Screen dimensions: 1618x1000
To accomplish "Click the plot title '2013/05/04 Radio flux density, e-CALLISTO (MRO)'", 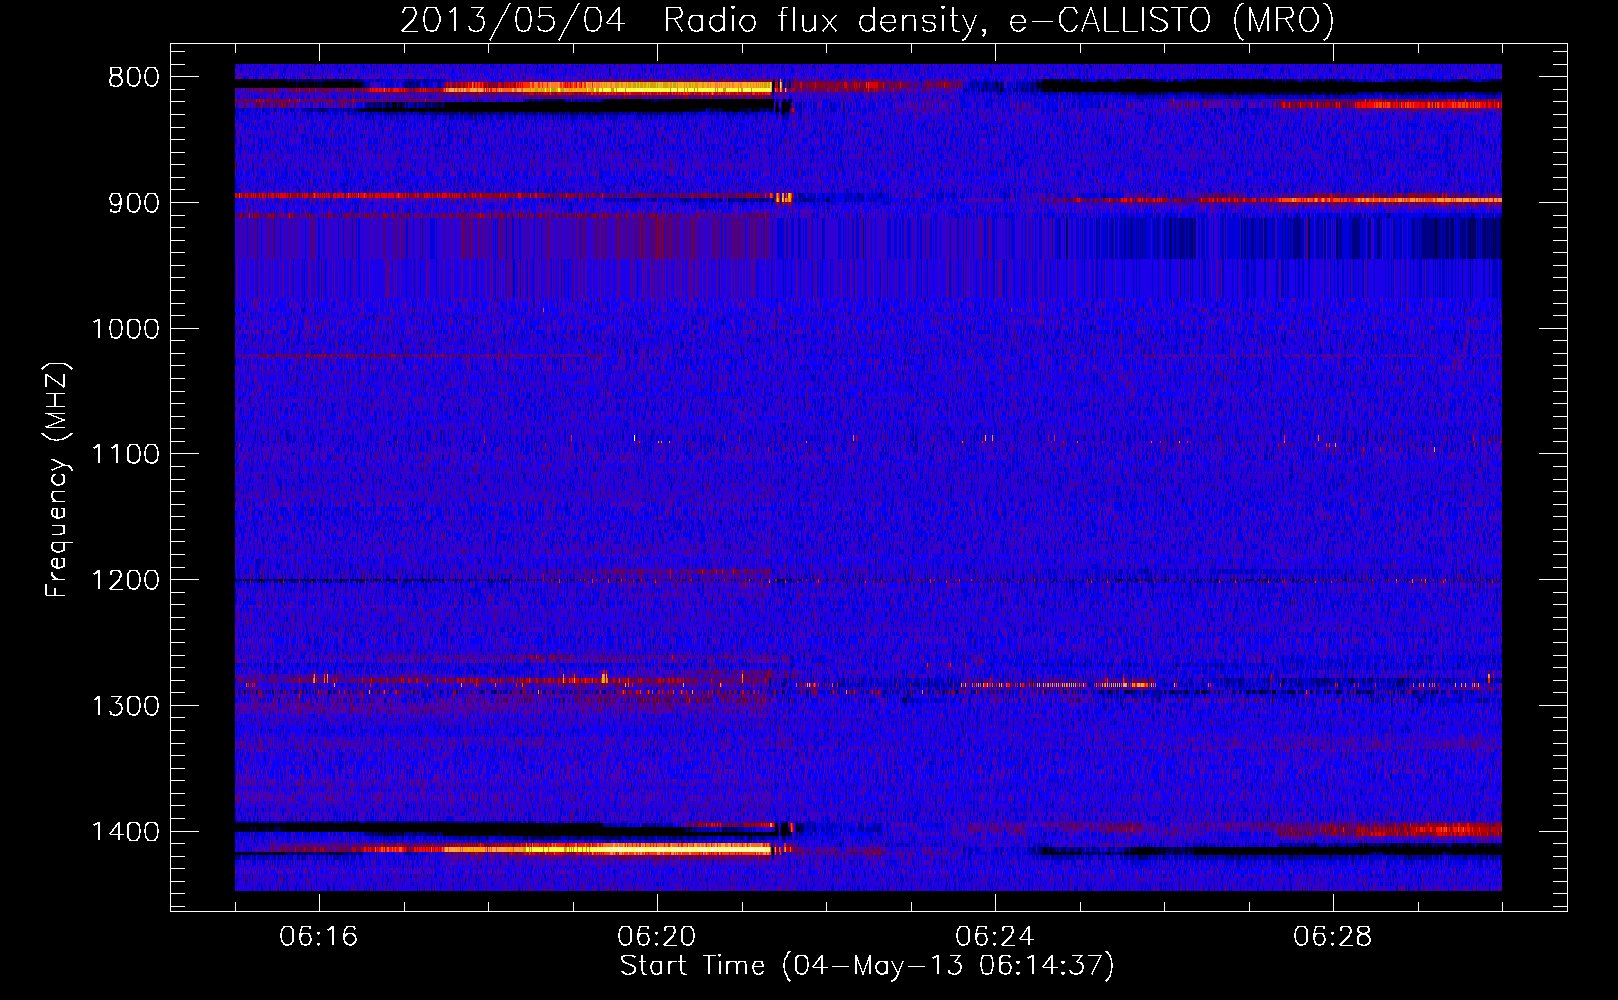I will [867, 20].
